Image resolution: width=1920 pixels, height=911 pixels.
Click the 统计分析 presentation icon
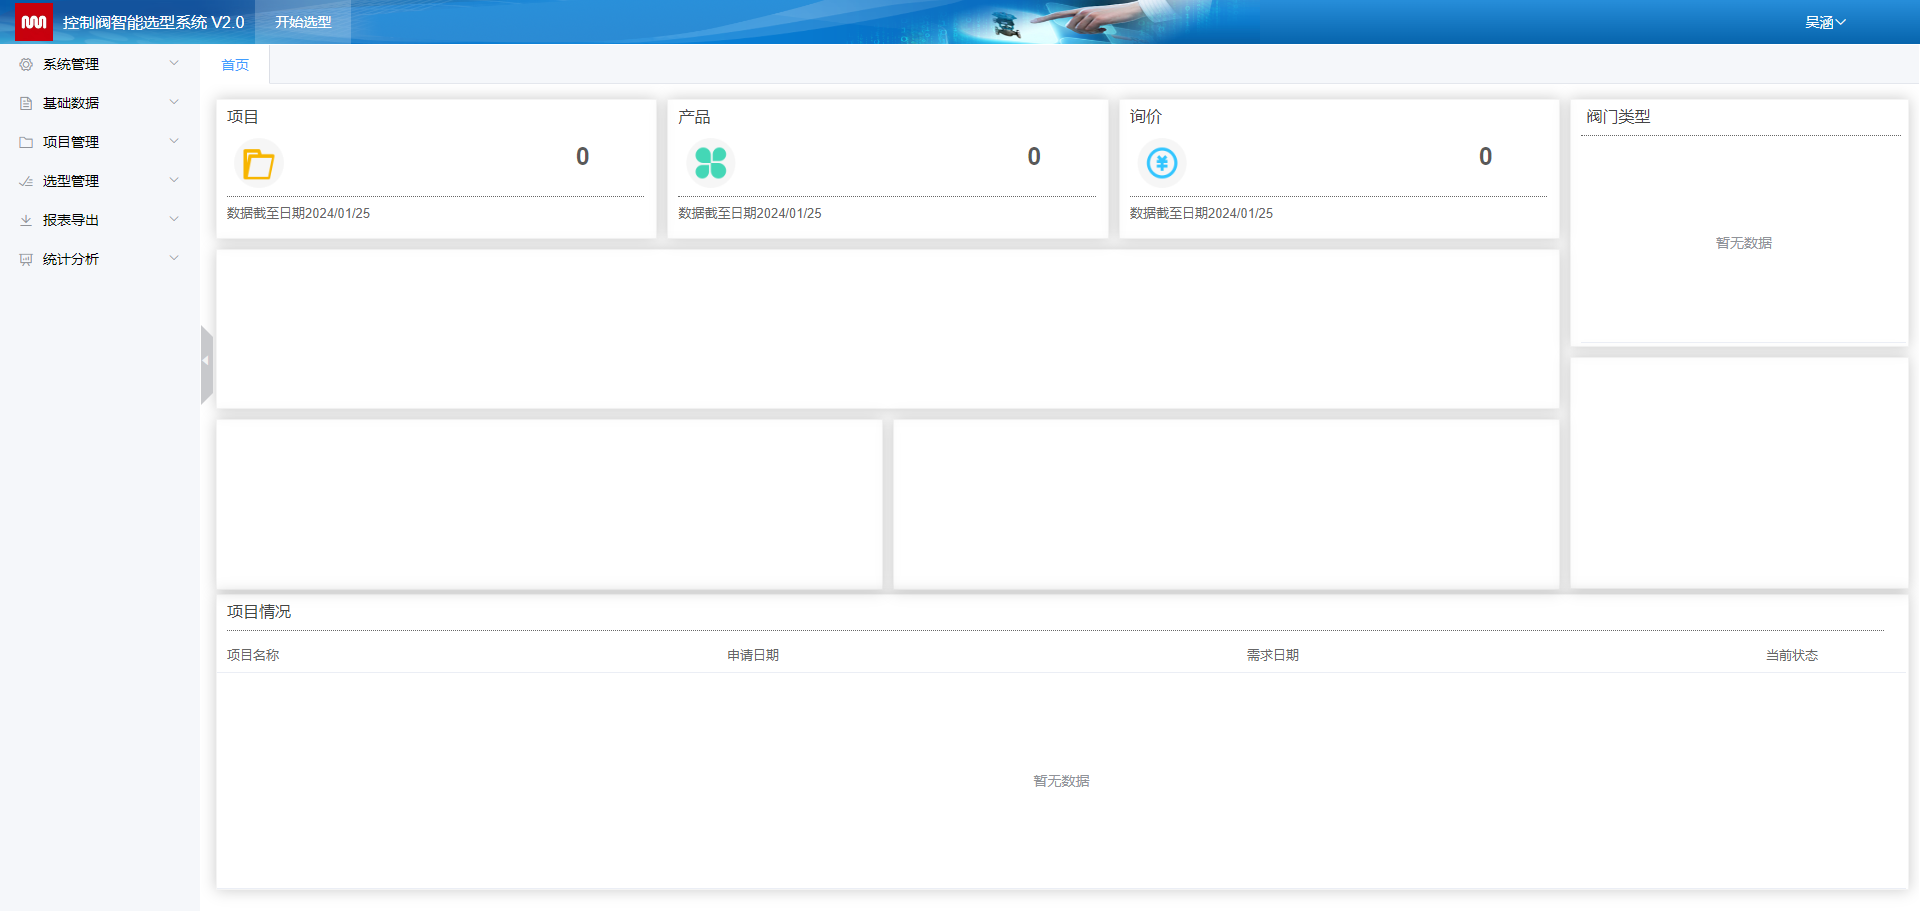[x=26, y=259]
